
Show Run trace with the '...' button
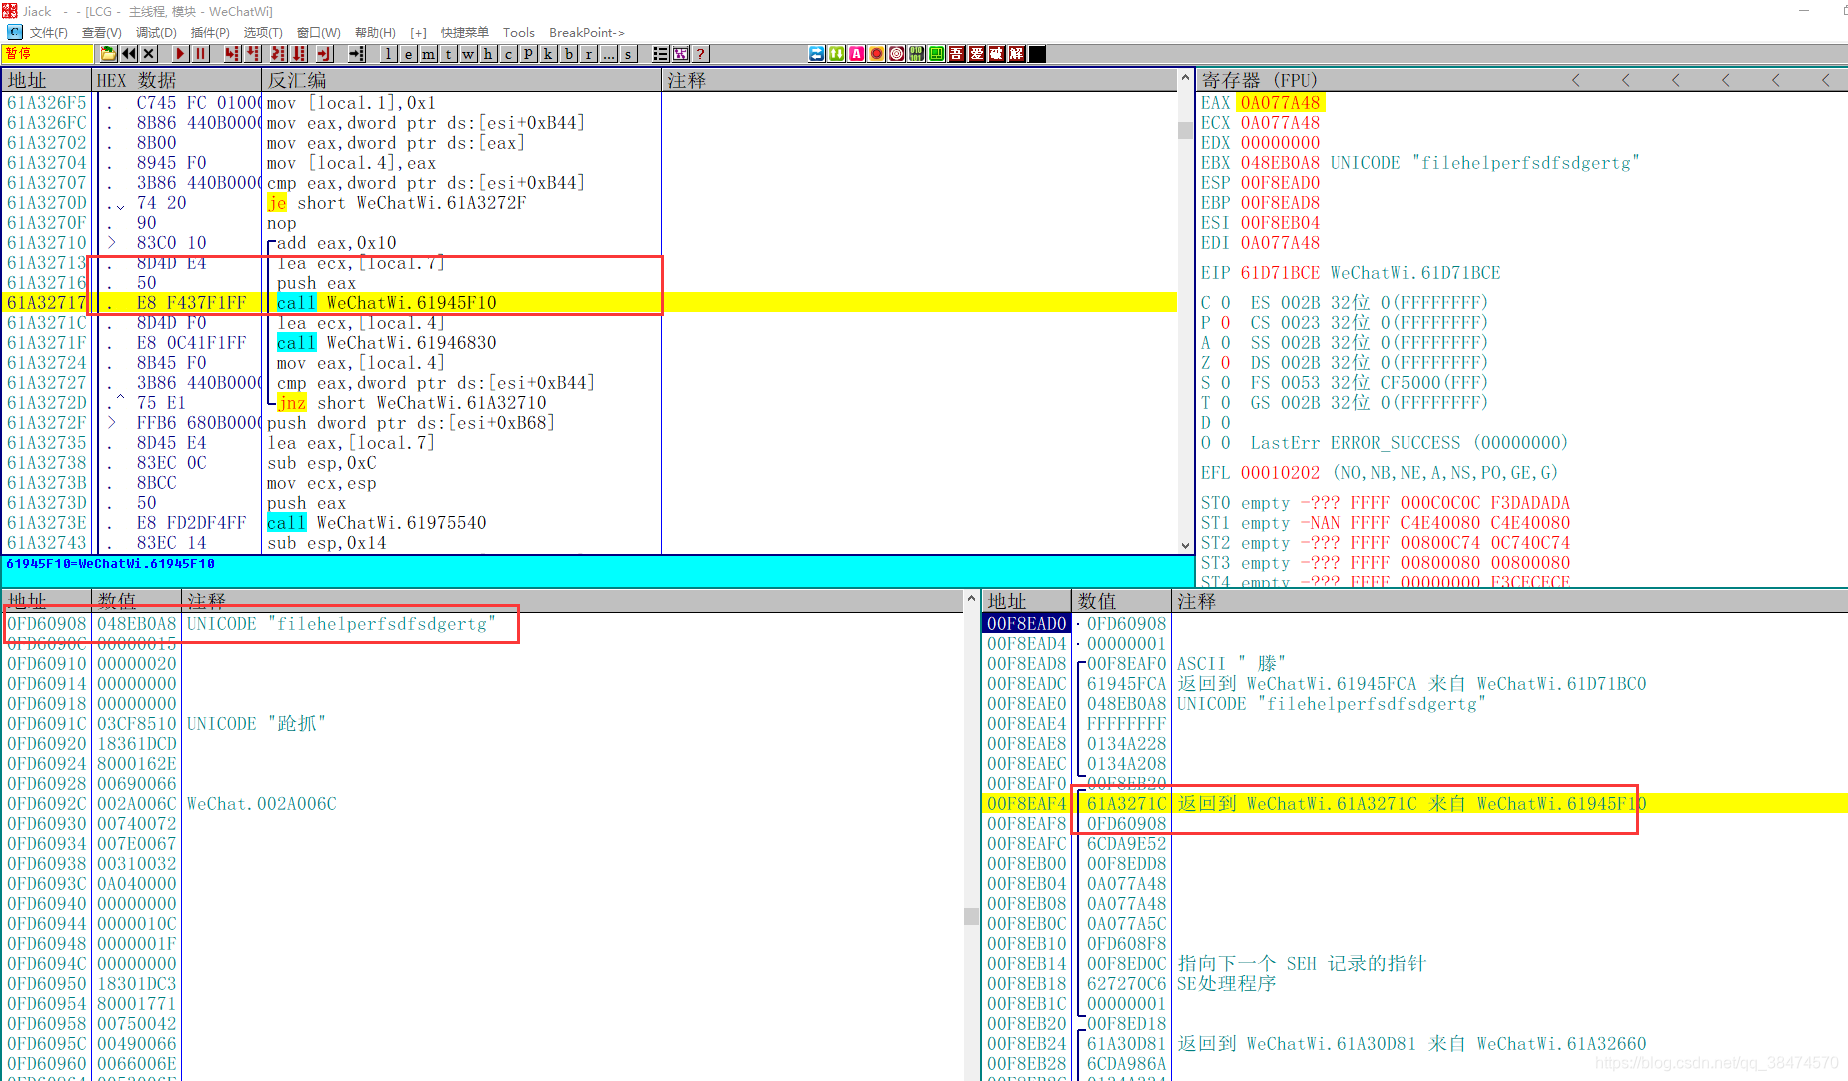[608, 54]
